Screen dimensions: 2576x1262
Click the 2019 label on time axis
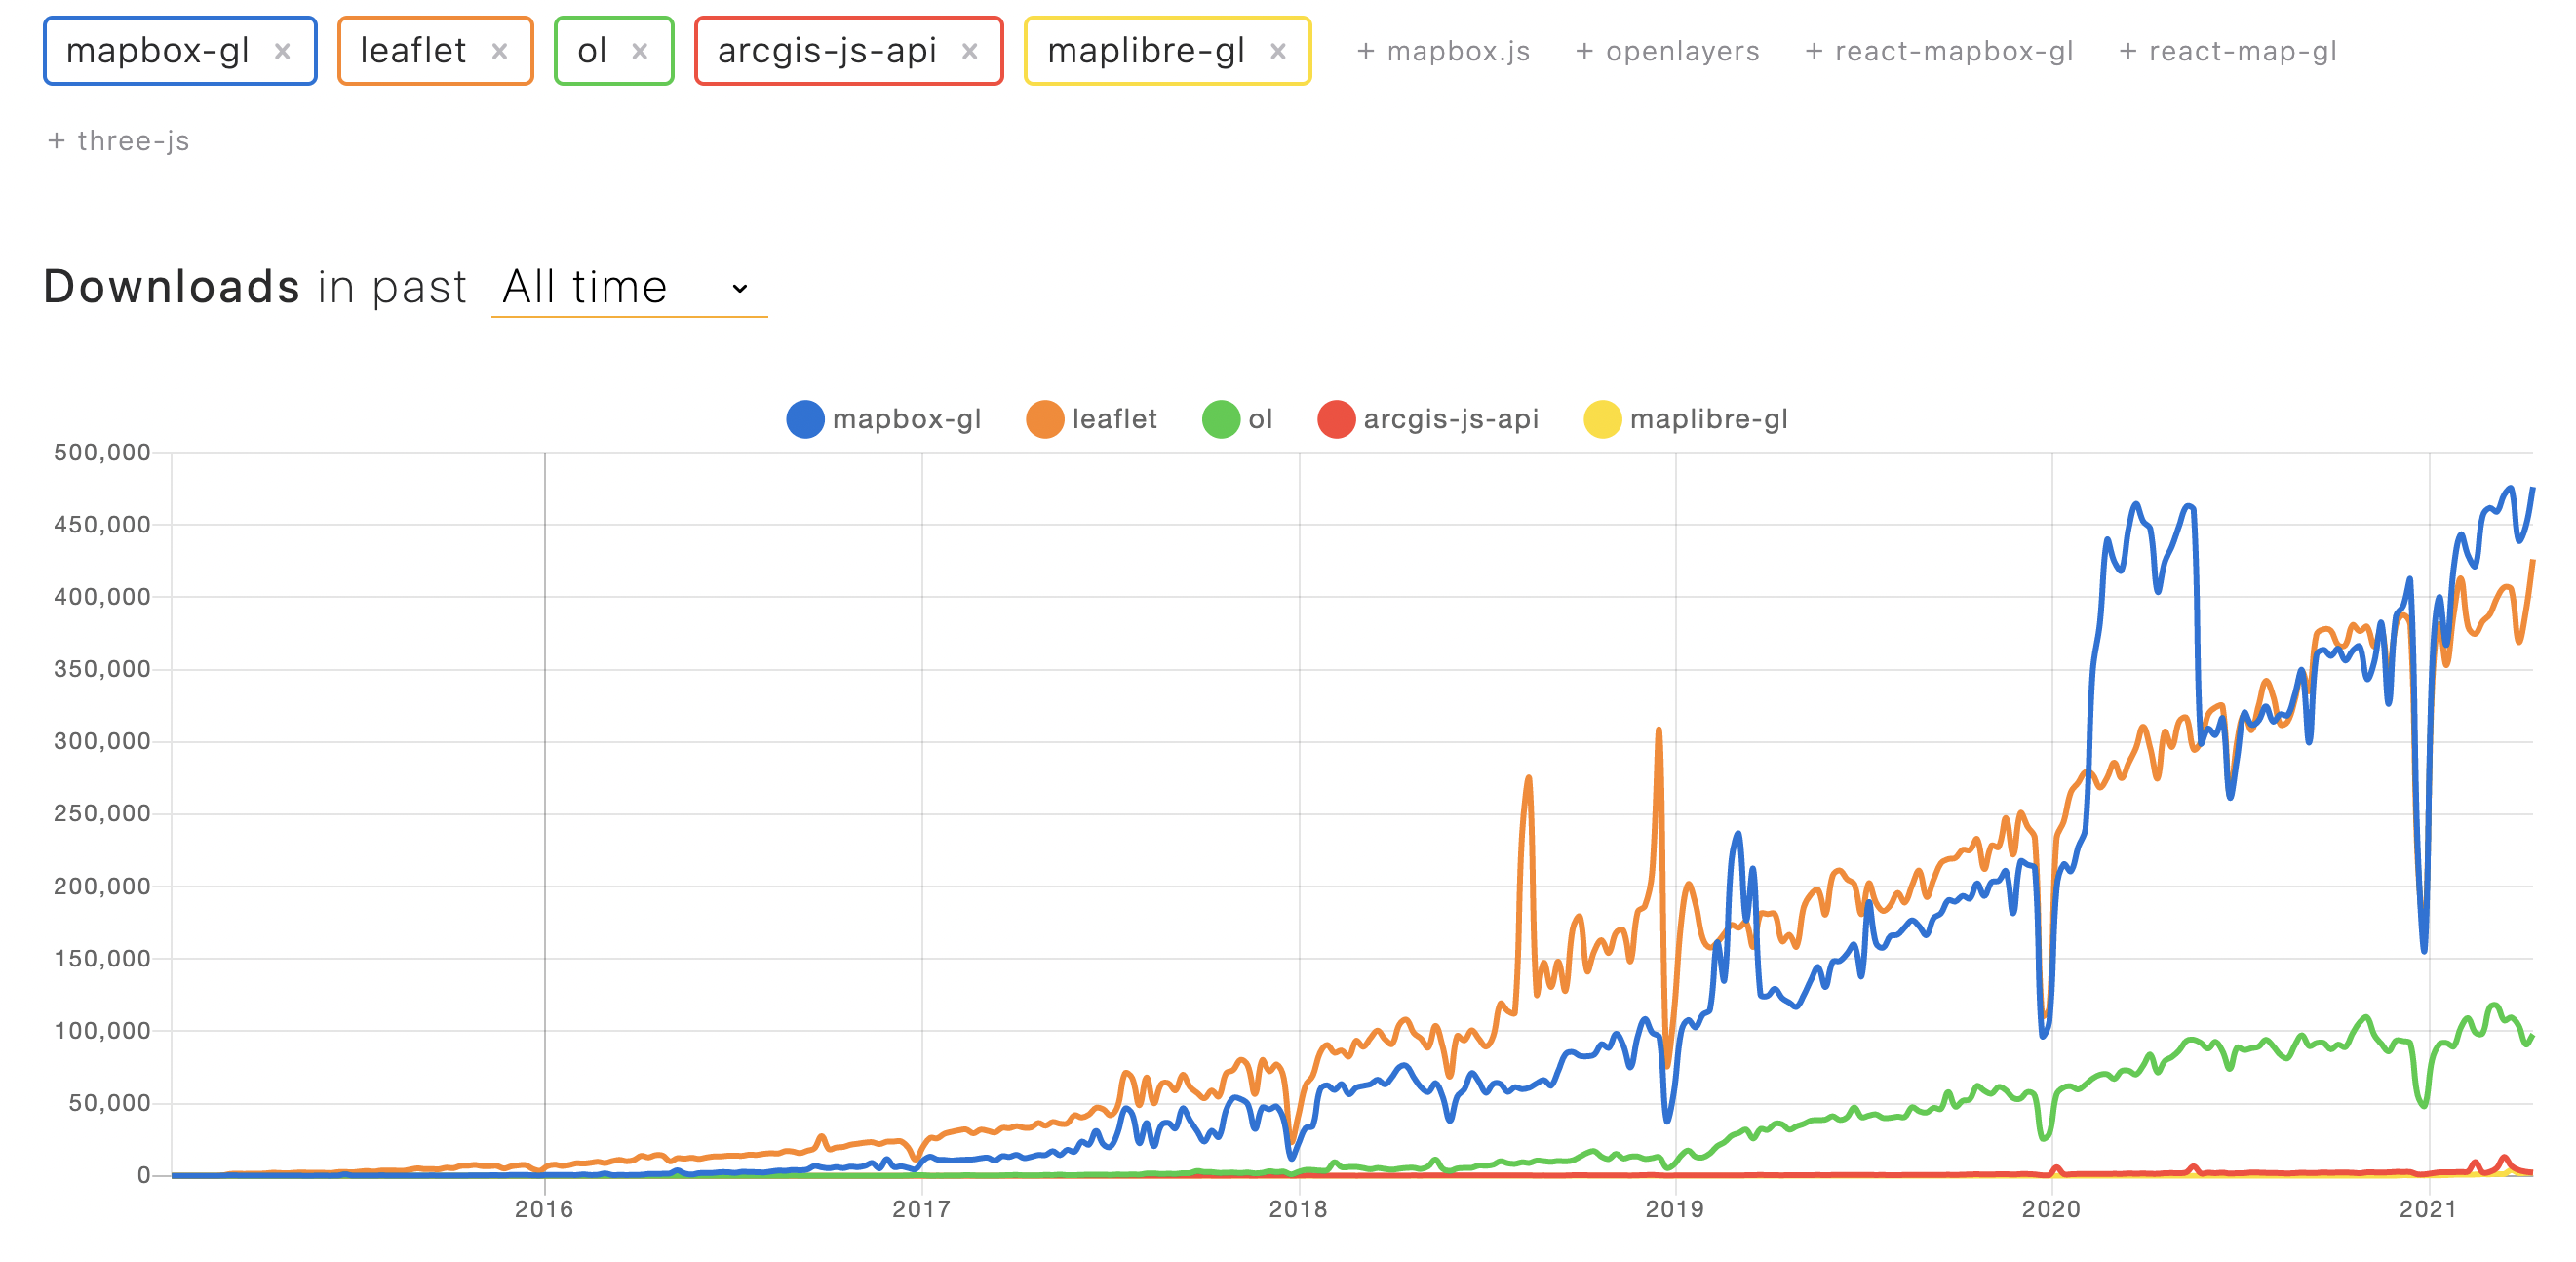(x=1675, y=1209)
